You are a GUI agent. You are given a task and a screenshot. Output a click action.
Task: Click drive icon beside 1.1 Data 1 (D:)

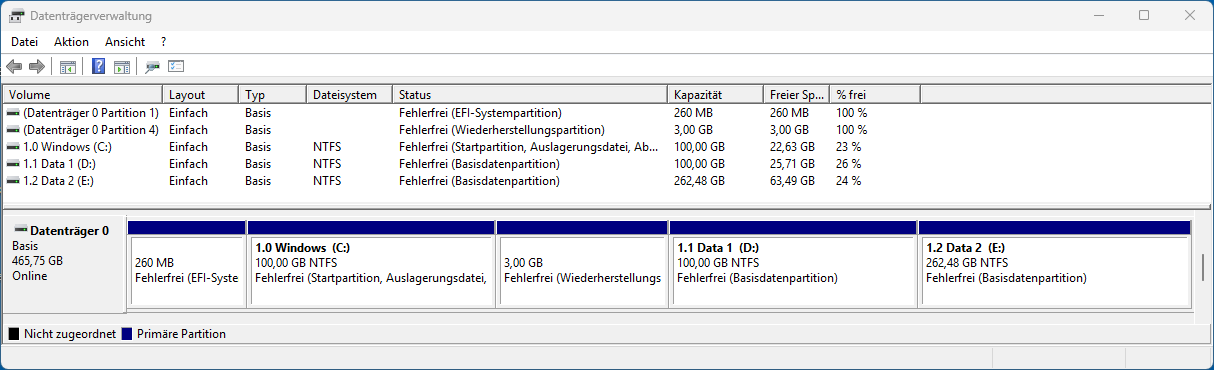point(13,164)
